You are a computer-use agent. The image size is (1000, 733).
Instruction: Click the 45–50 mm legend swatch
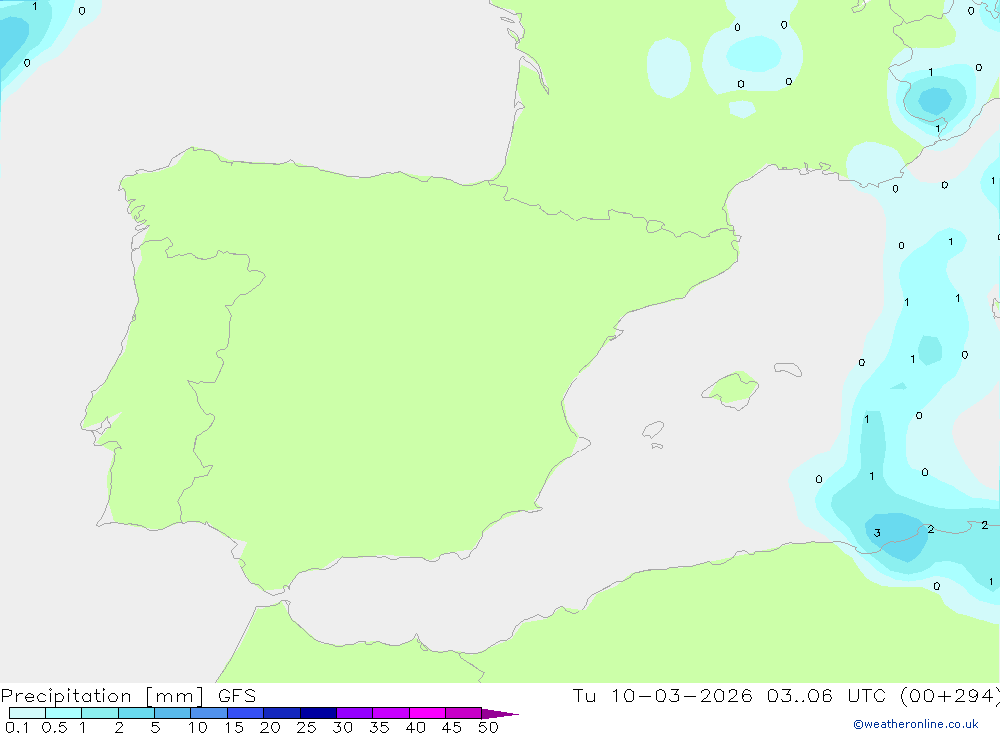tap(464, 713)
